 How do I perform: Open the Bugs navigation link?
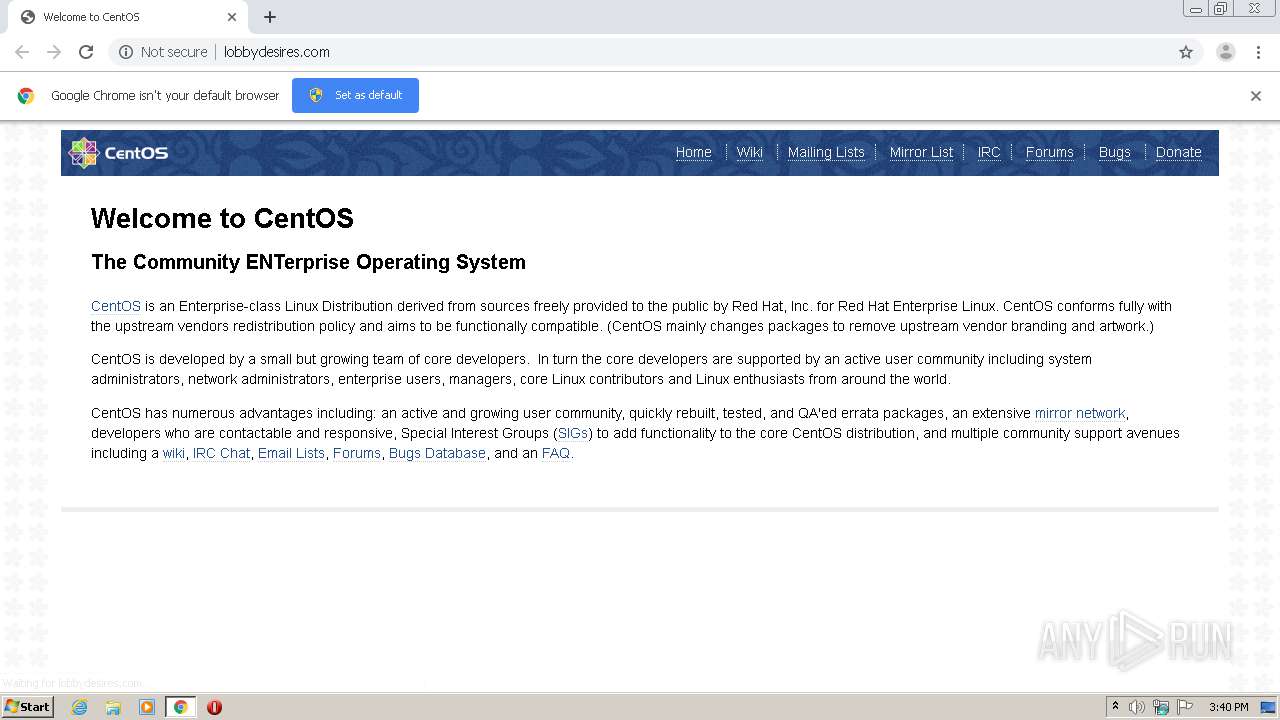click(x=1115, y=152)
